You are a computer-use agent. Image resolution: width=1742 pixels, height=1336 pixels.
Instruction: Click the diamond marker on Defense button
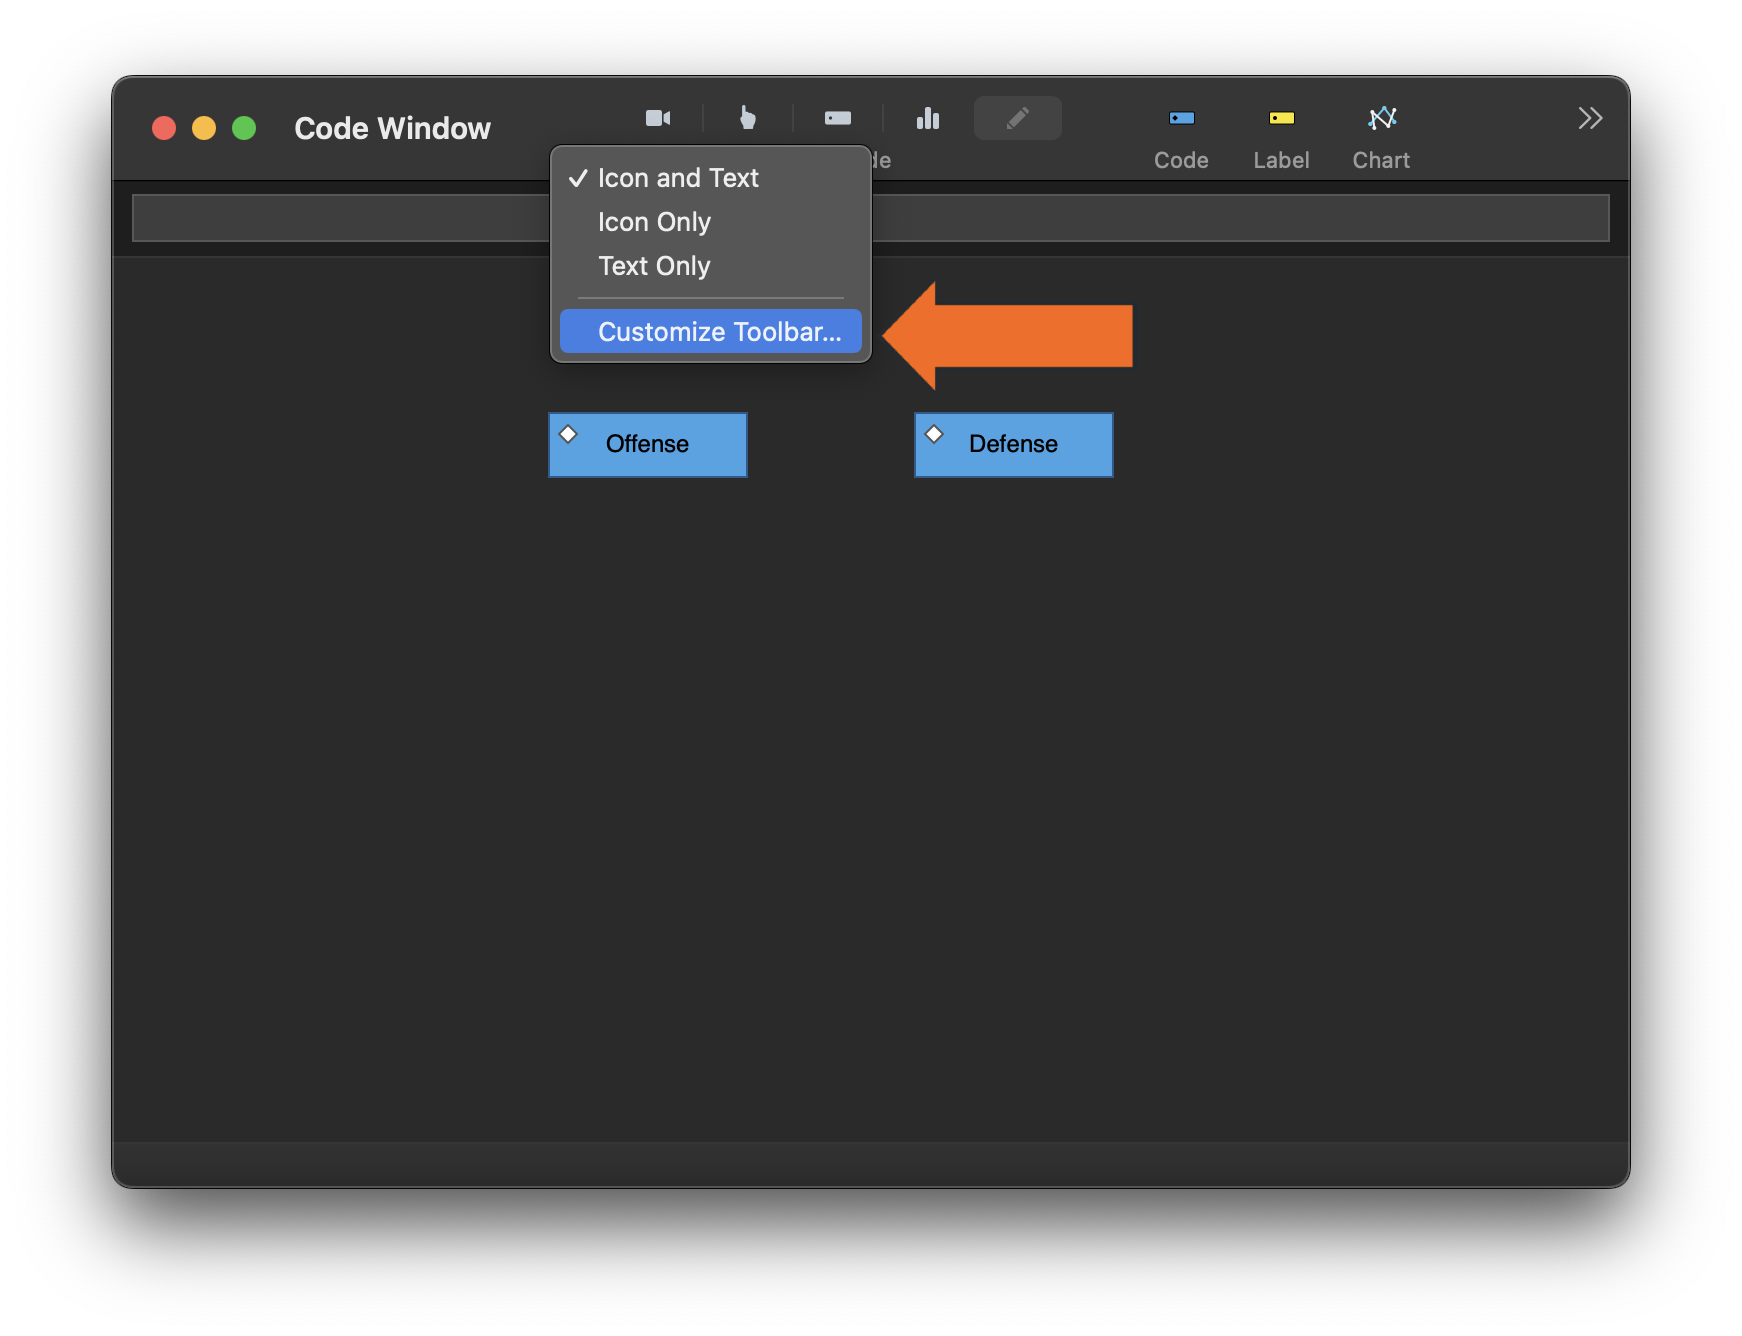tap(934, 434)
